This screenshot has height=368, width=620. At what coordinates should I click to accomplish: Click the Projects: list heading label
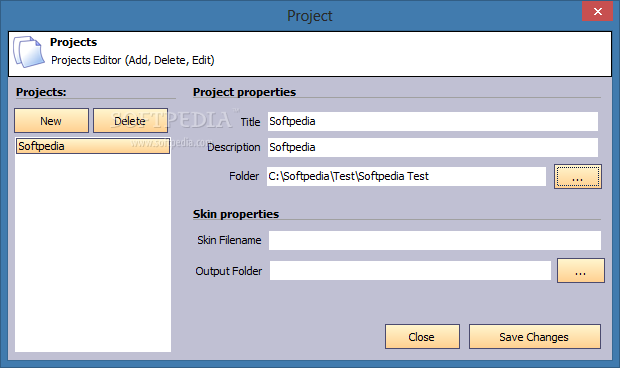(x=41, y=92)
